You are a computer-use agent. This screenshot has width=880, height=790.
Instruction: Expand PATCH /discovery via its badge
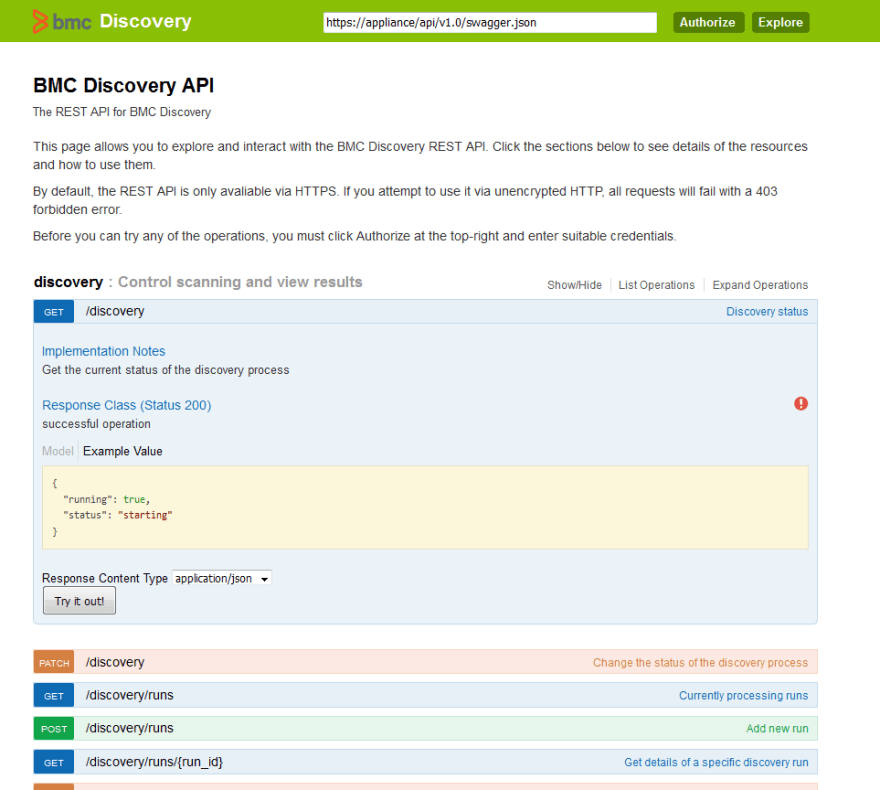[x=54, y=663]
